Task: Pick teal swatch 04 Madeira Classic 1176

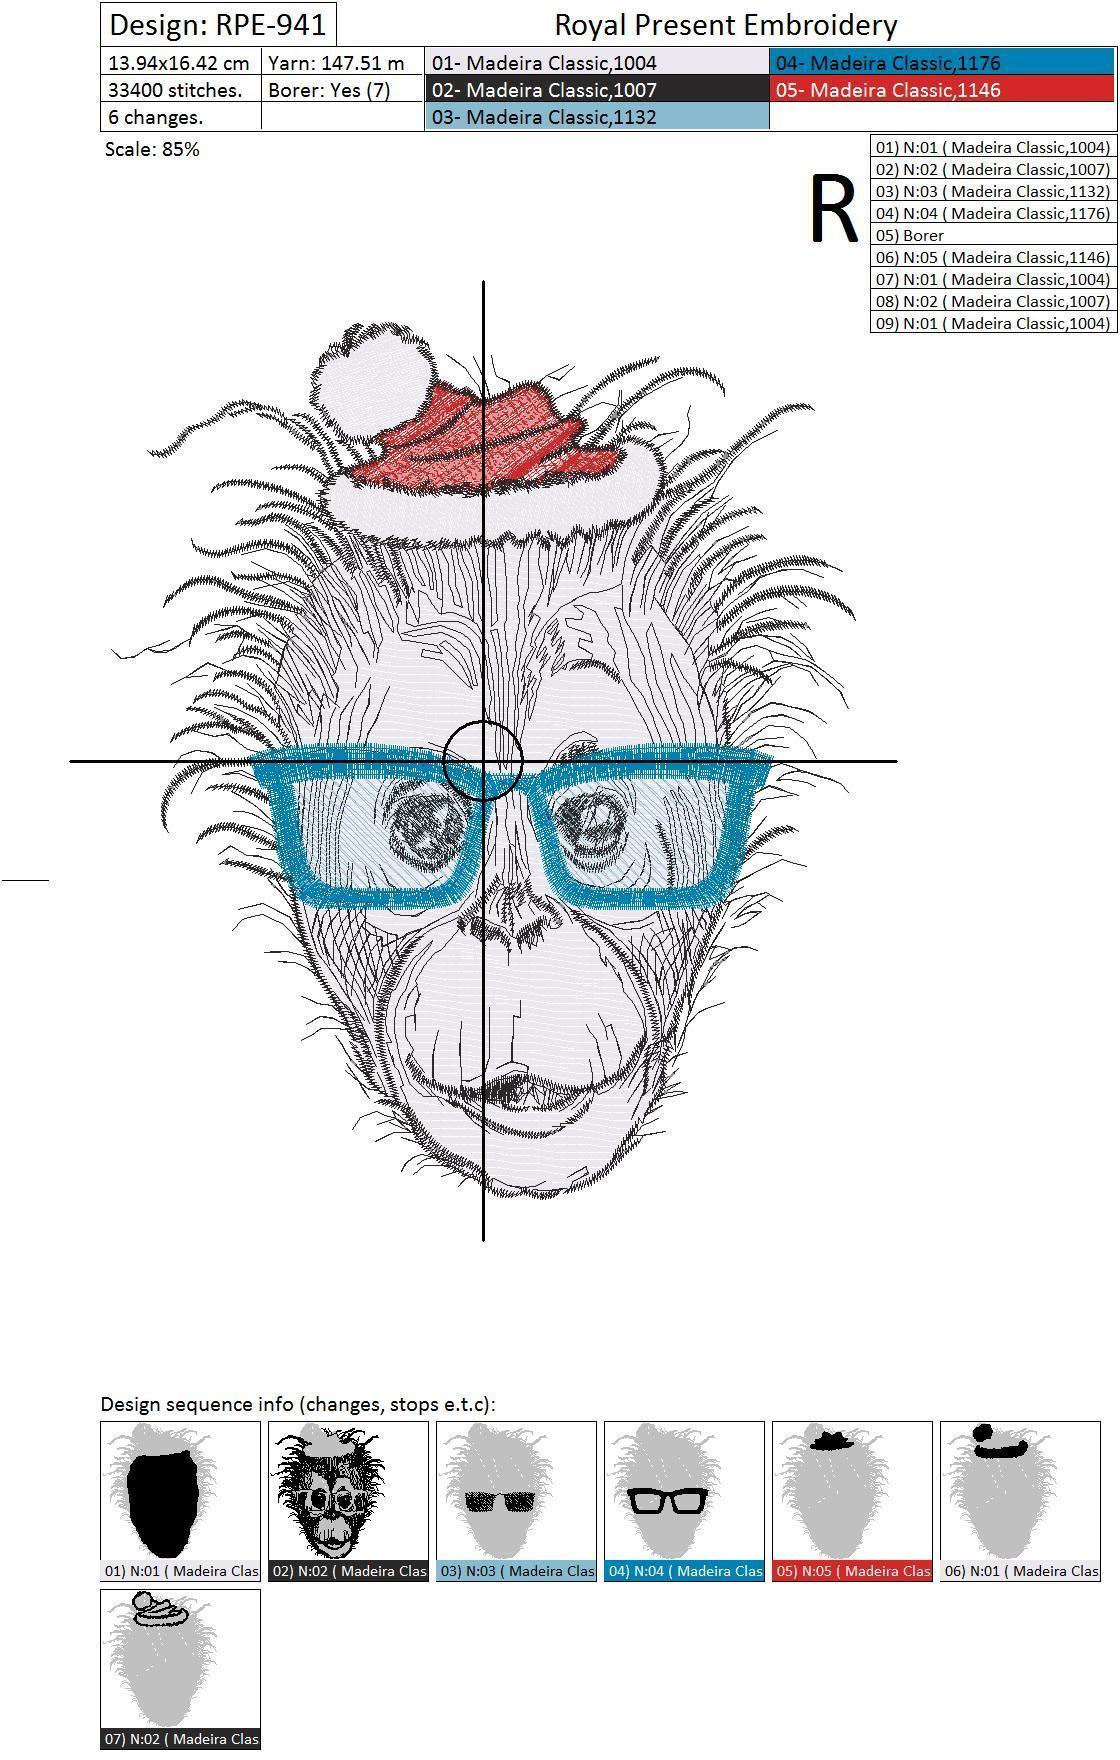Action: pyautogui.click(x=942, y=63)
